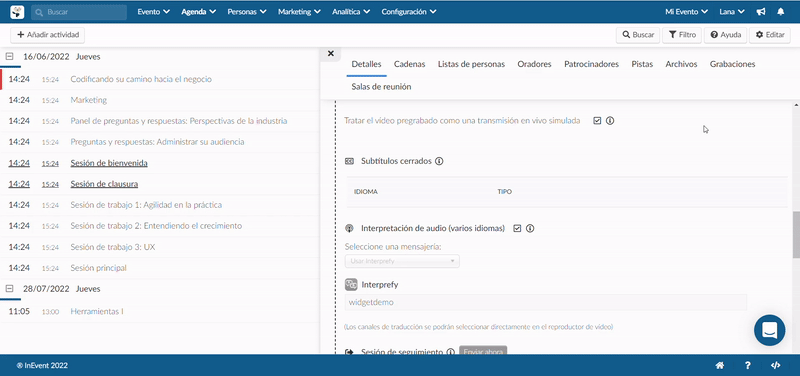Open the Agenda menu

pyautogui.click(x=198, y=12)
